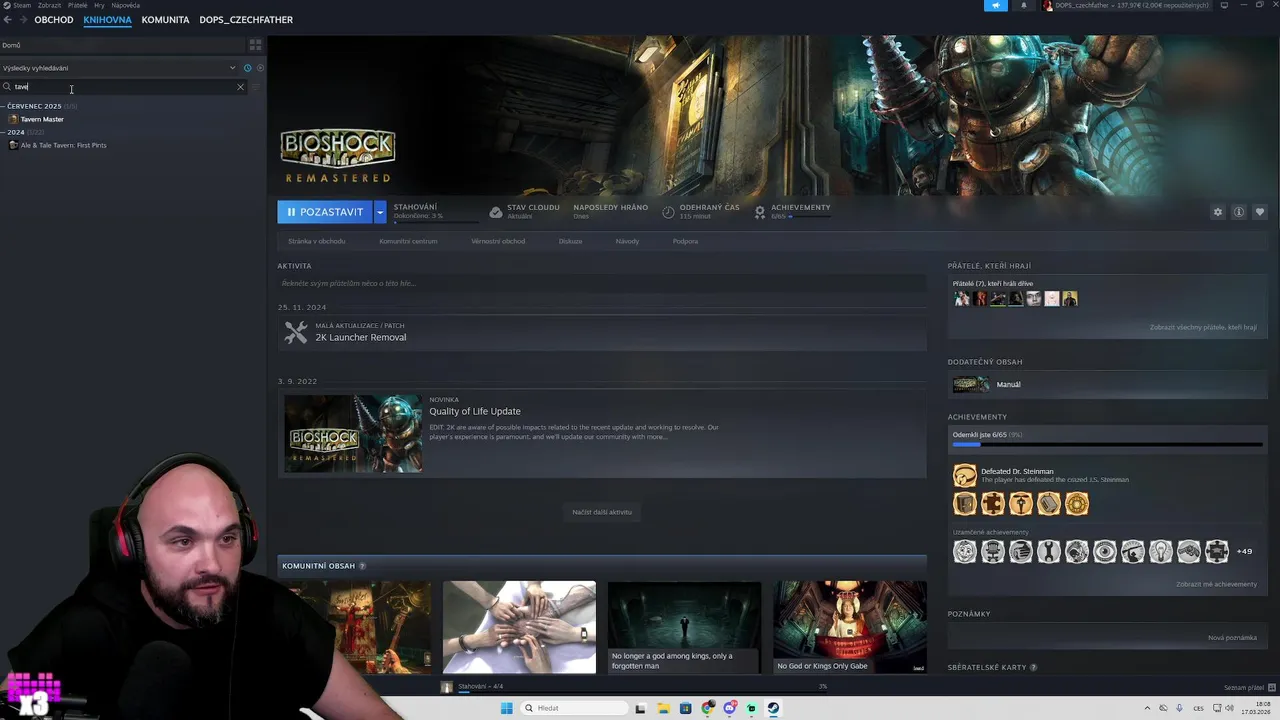This screenshot has width=1280, height=720.
Task: Click Windows taskbar Hledat search box
Action: [x=574, y=708]
